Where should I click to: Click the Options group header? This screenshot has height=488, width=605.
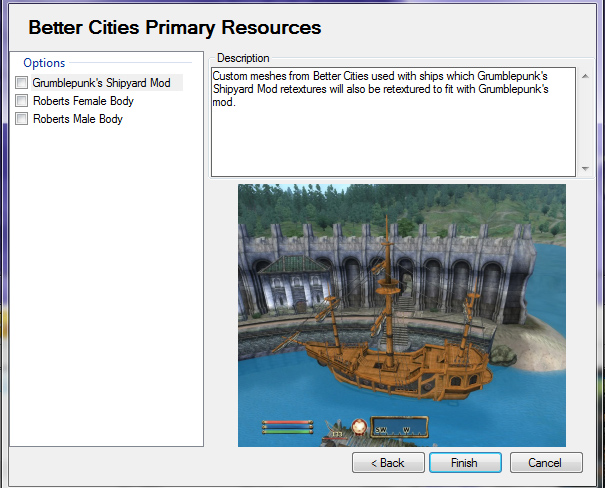tap(44, 63)
